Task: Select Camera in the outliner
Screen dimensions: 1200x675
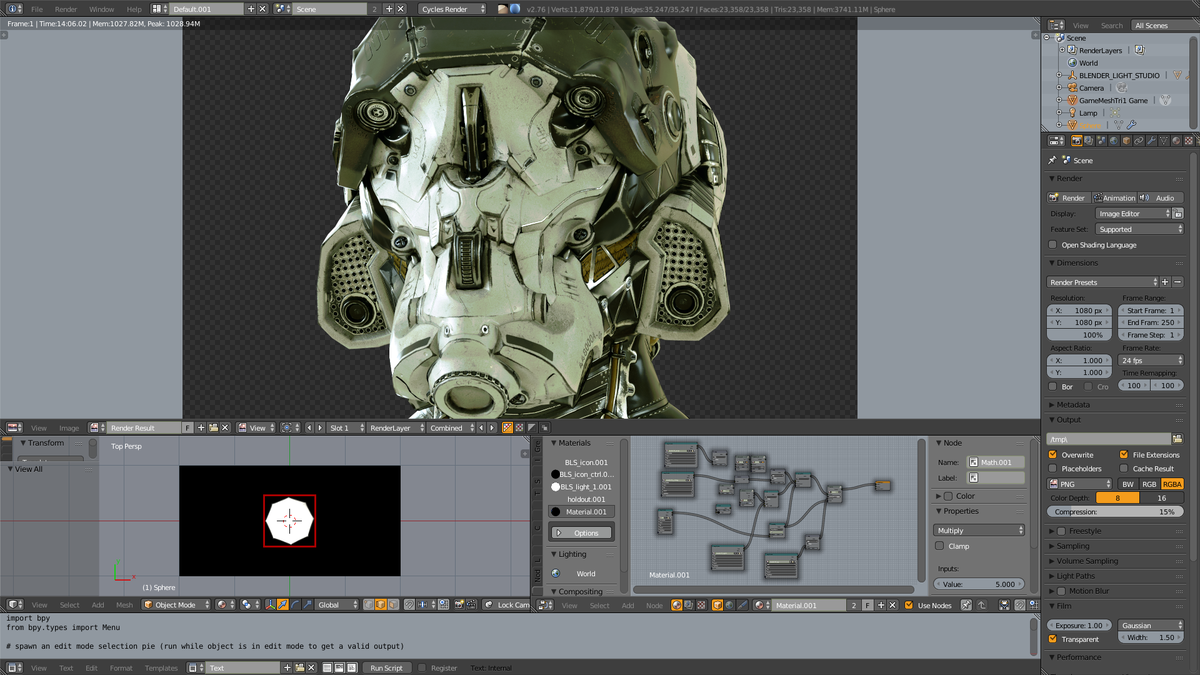Action: [1091, 88]
